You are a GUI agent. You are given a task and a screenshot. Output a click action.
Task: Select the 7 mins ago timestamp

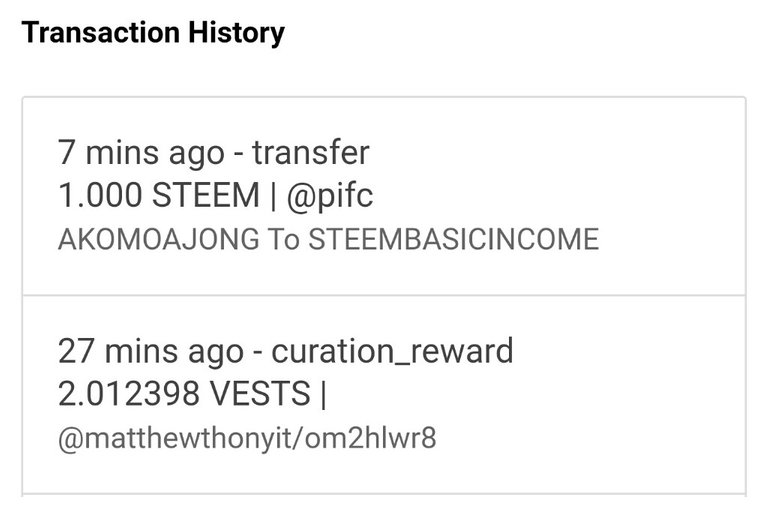[x=141, y=153]
